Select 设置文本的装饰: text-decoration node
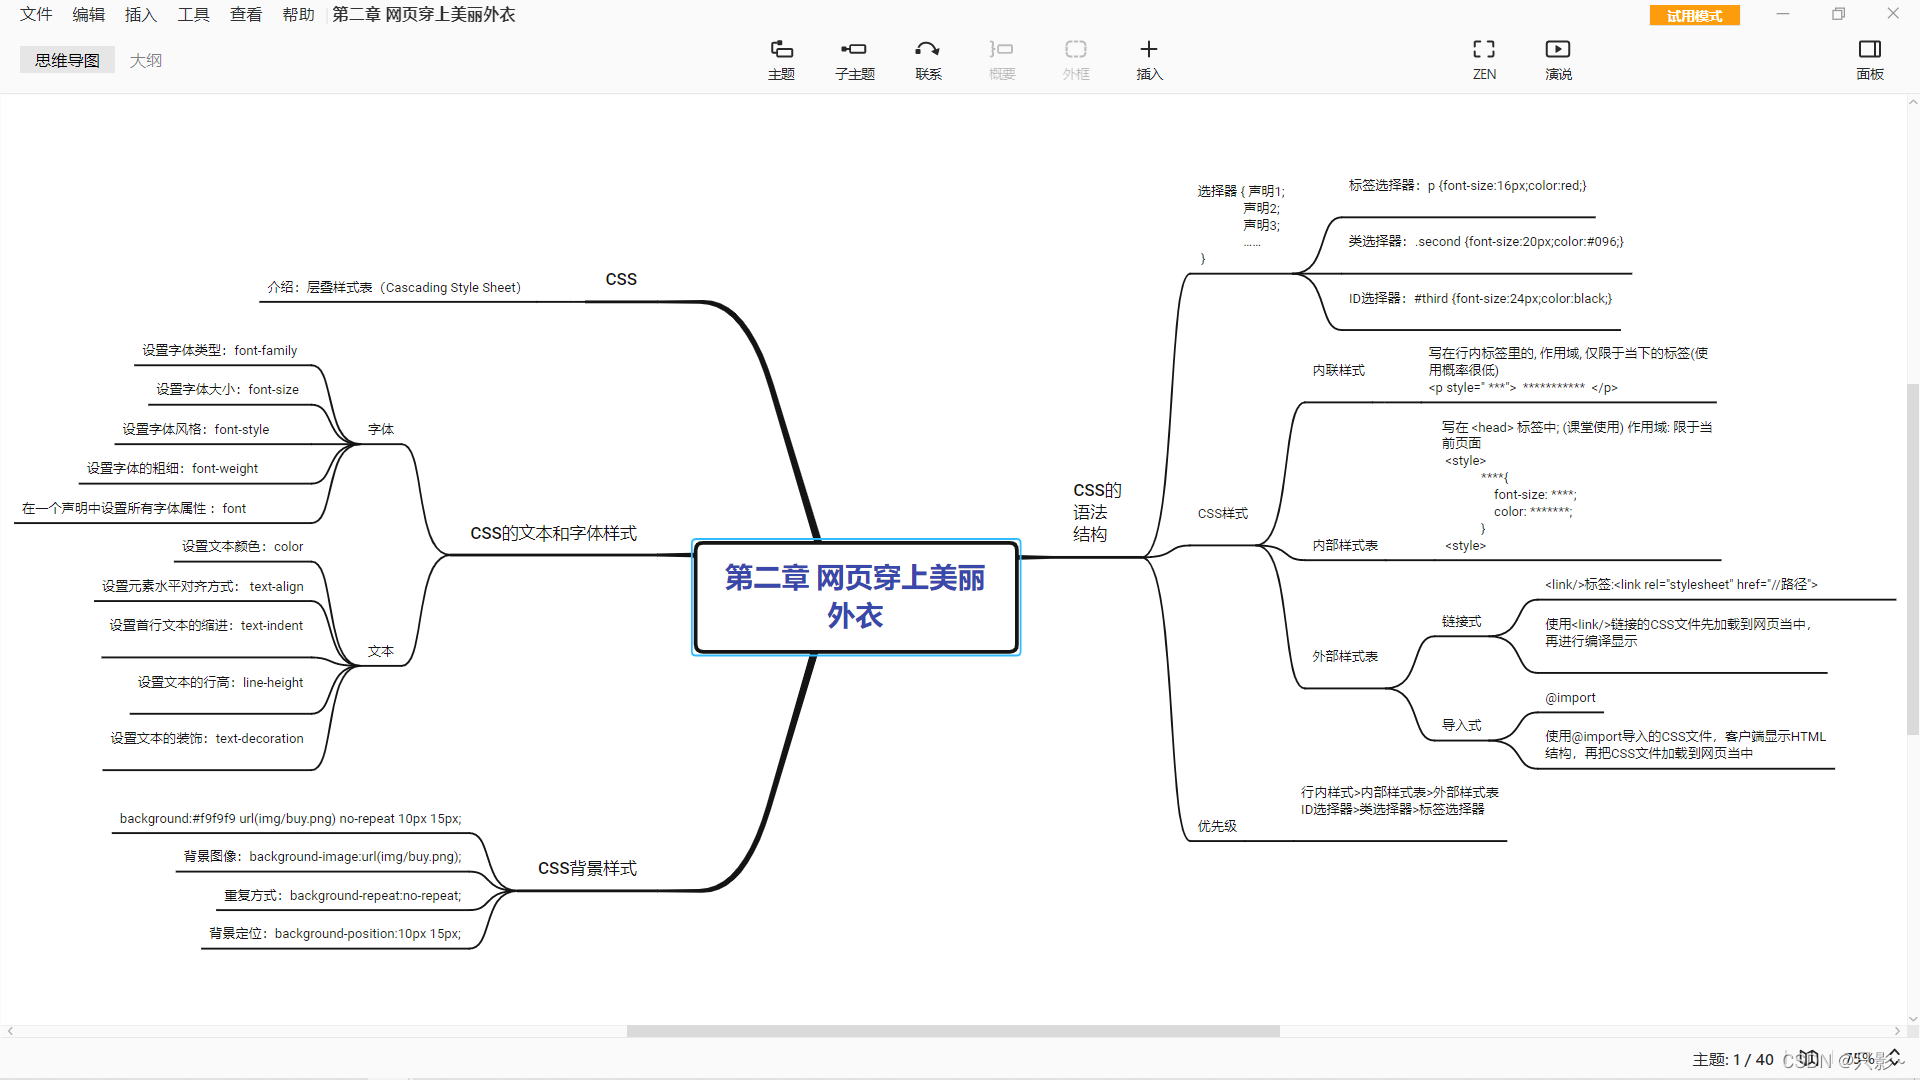The image size is (1920, 1080). click(x=207, y=738)
